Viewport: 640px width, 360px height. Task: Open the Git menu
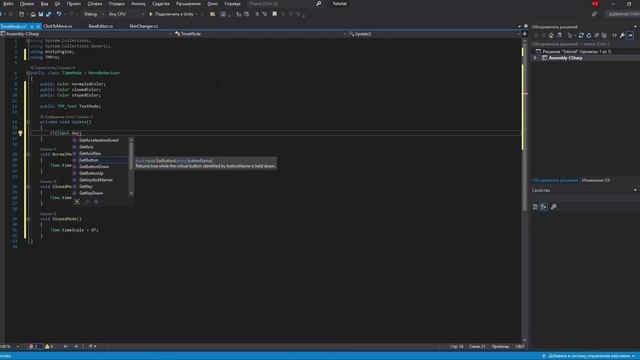57,4
